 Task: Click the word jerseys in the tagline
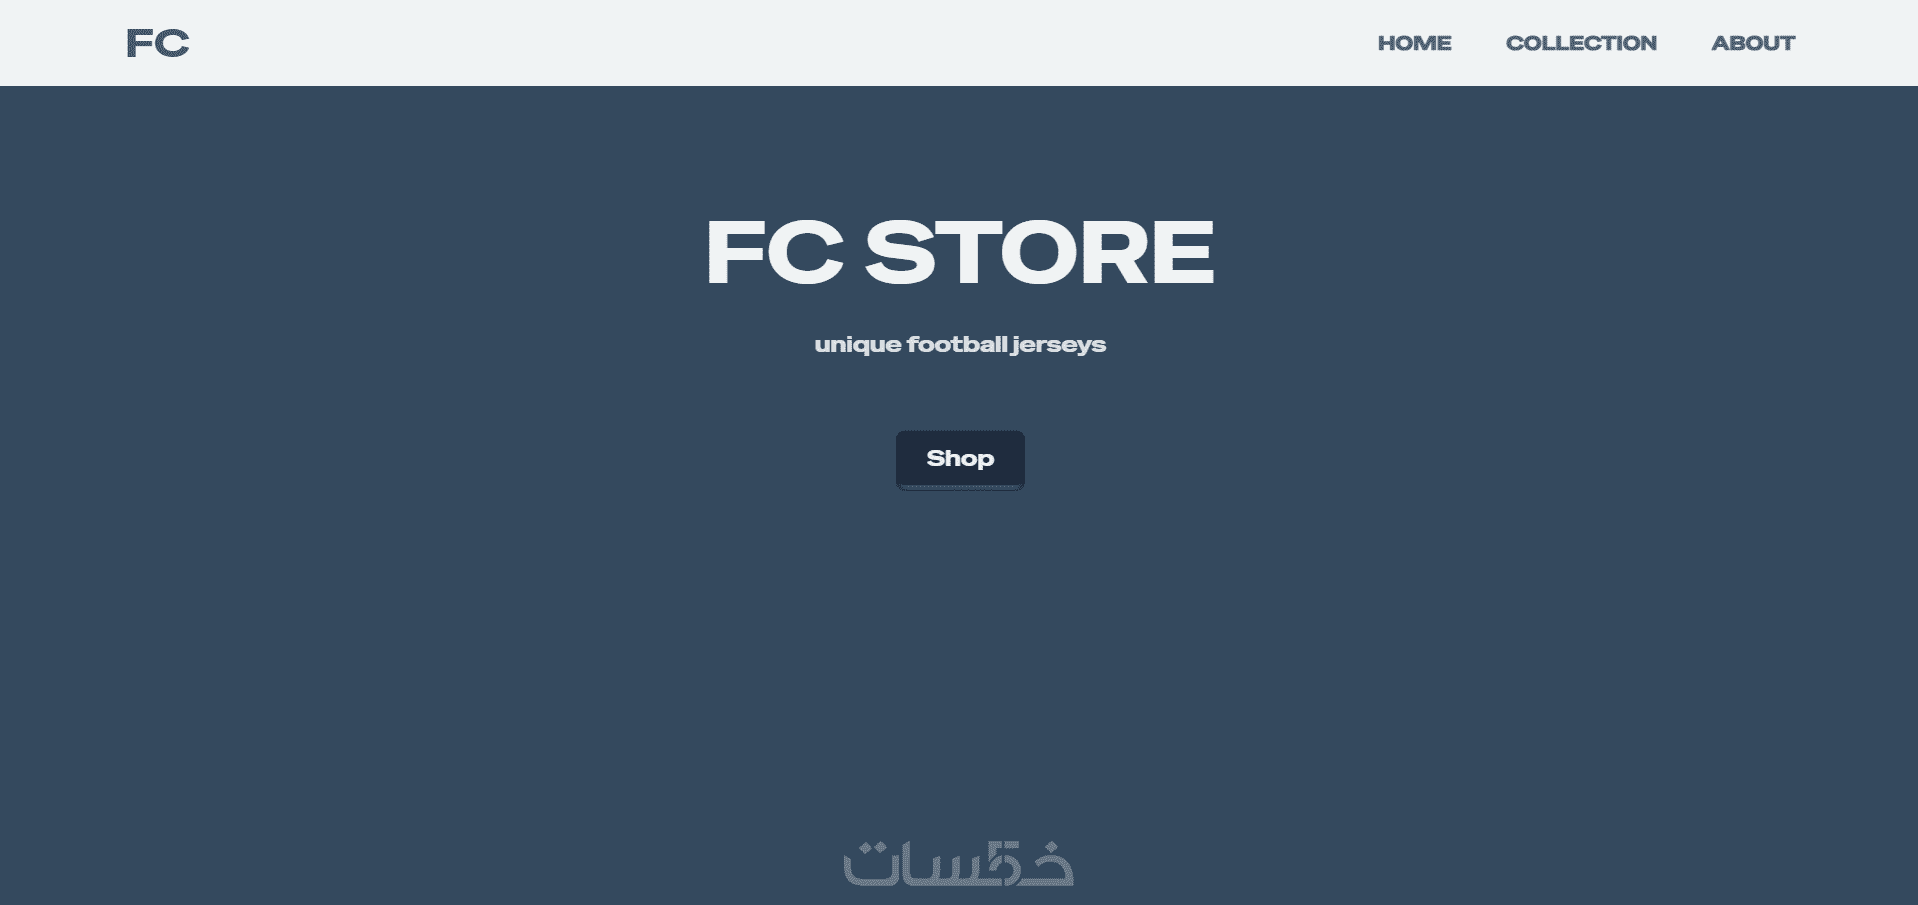click(x=1059, y=346)
